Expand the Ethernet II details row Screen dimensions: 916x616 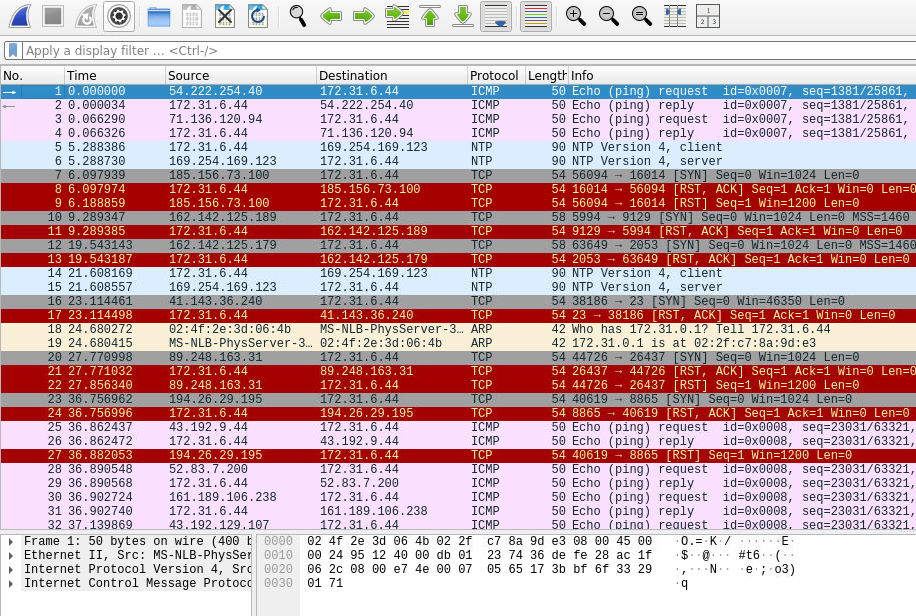[x=11, y=555]
